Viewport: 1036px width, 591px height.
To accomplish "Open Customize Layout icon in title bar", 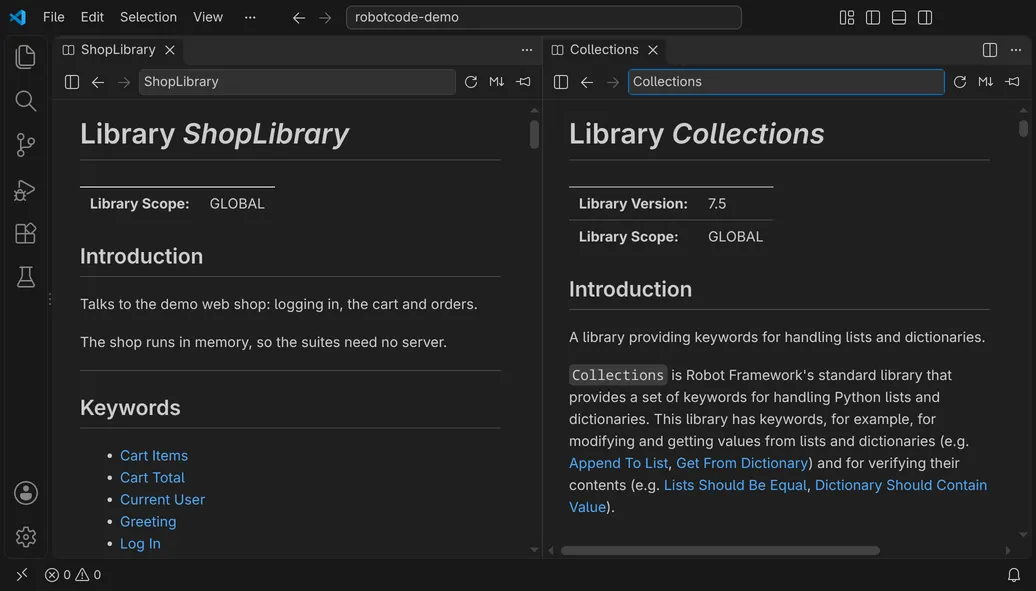I will click(846, 17).
